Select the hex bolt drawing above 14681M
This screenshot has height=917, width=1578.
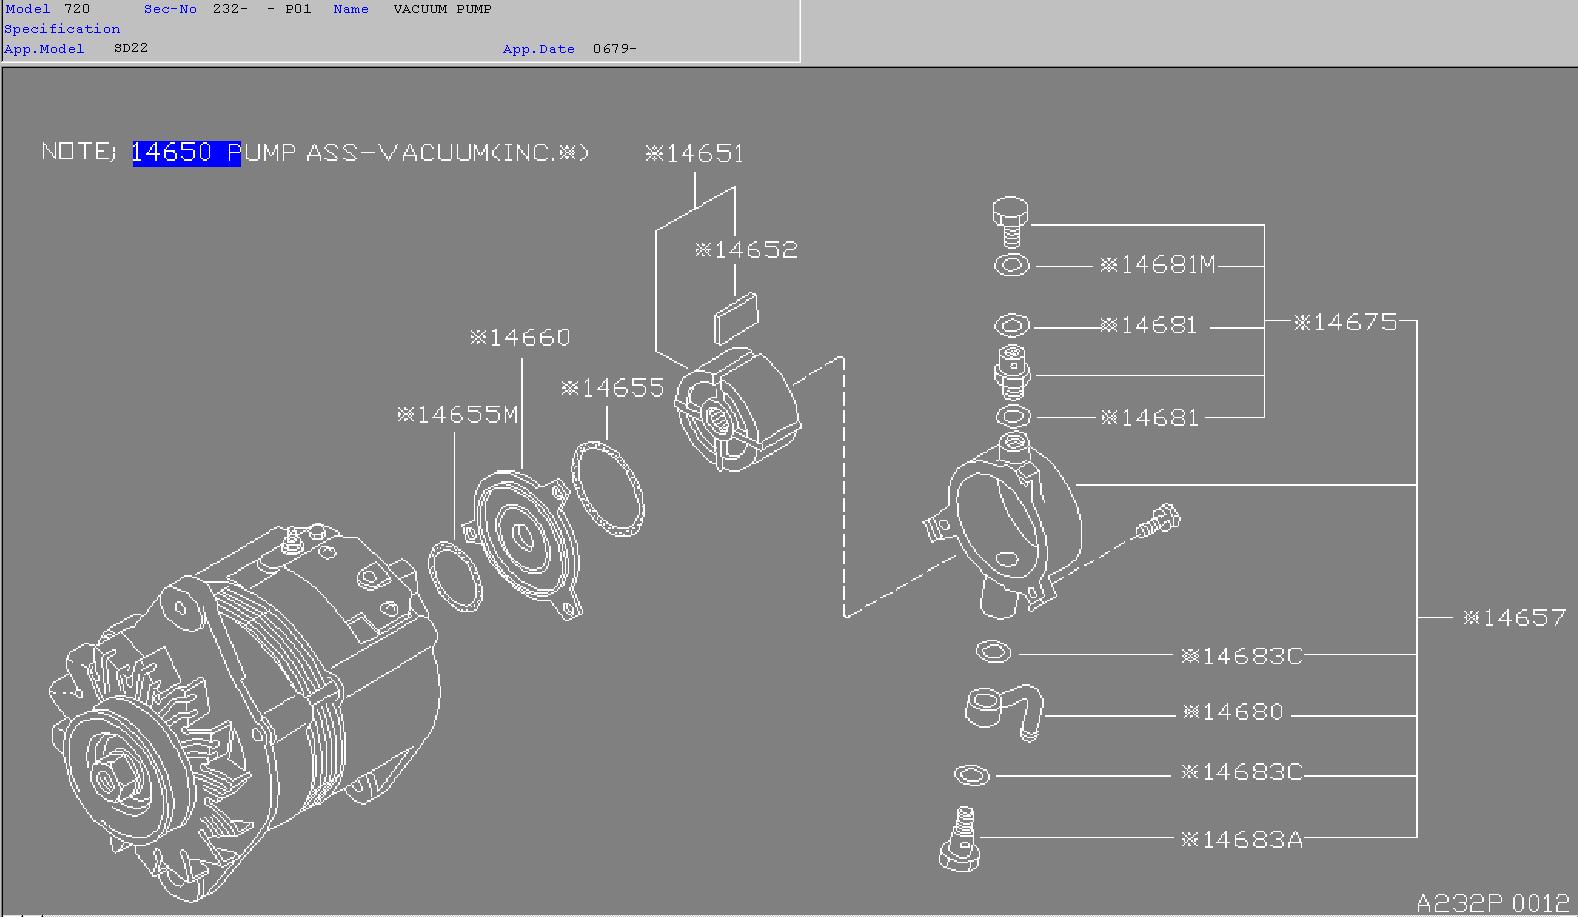pos(1011,222)
